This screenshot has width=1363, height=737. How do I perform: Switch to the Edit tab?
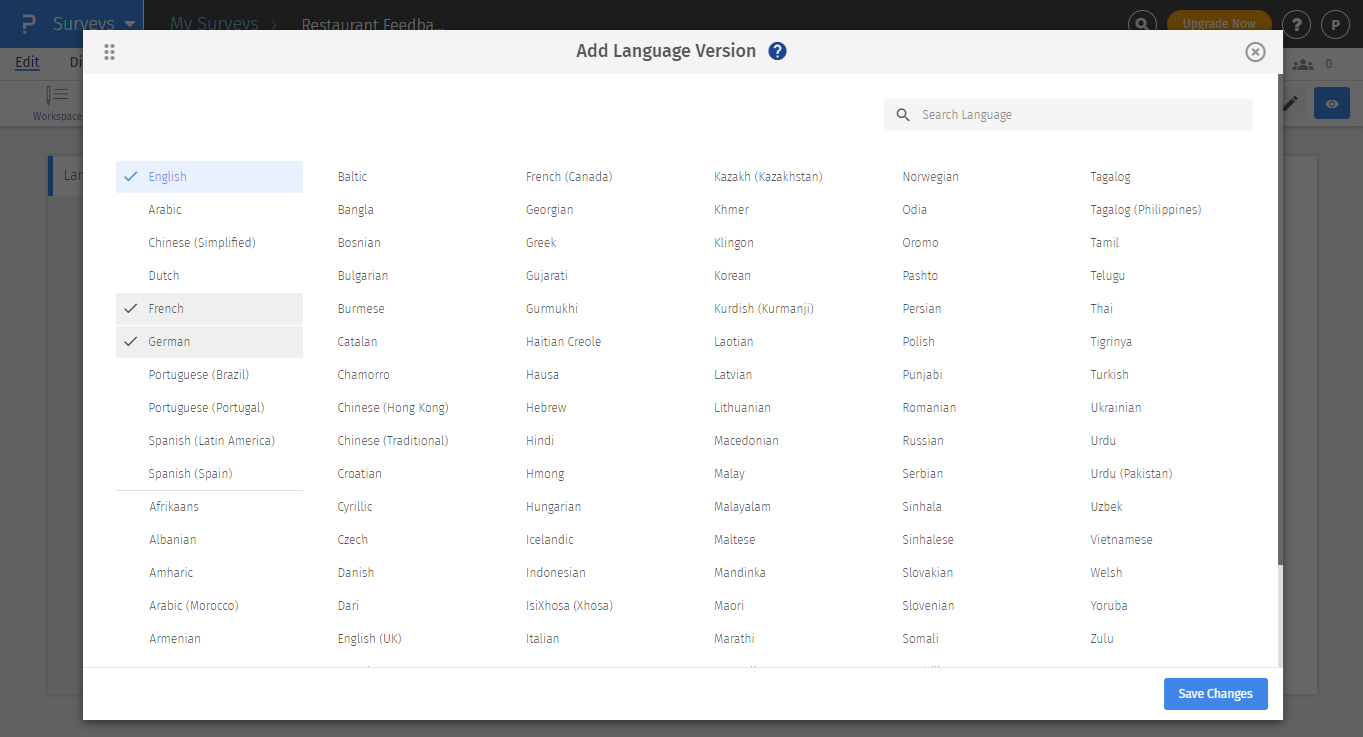click(27, 62)
